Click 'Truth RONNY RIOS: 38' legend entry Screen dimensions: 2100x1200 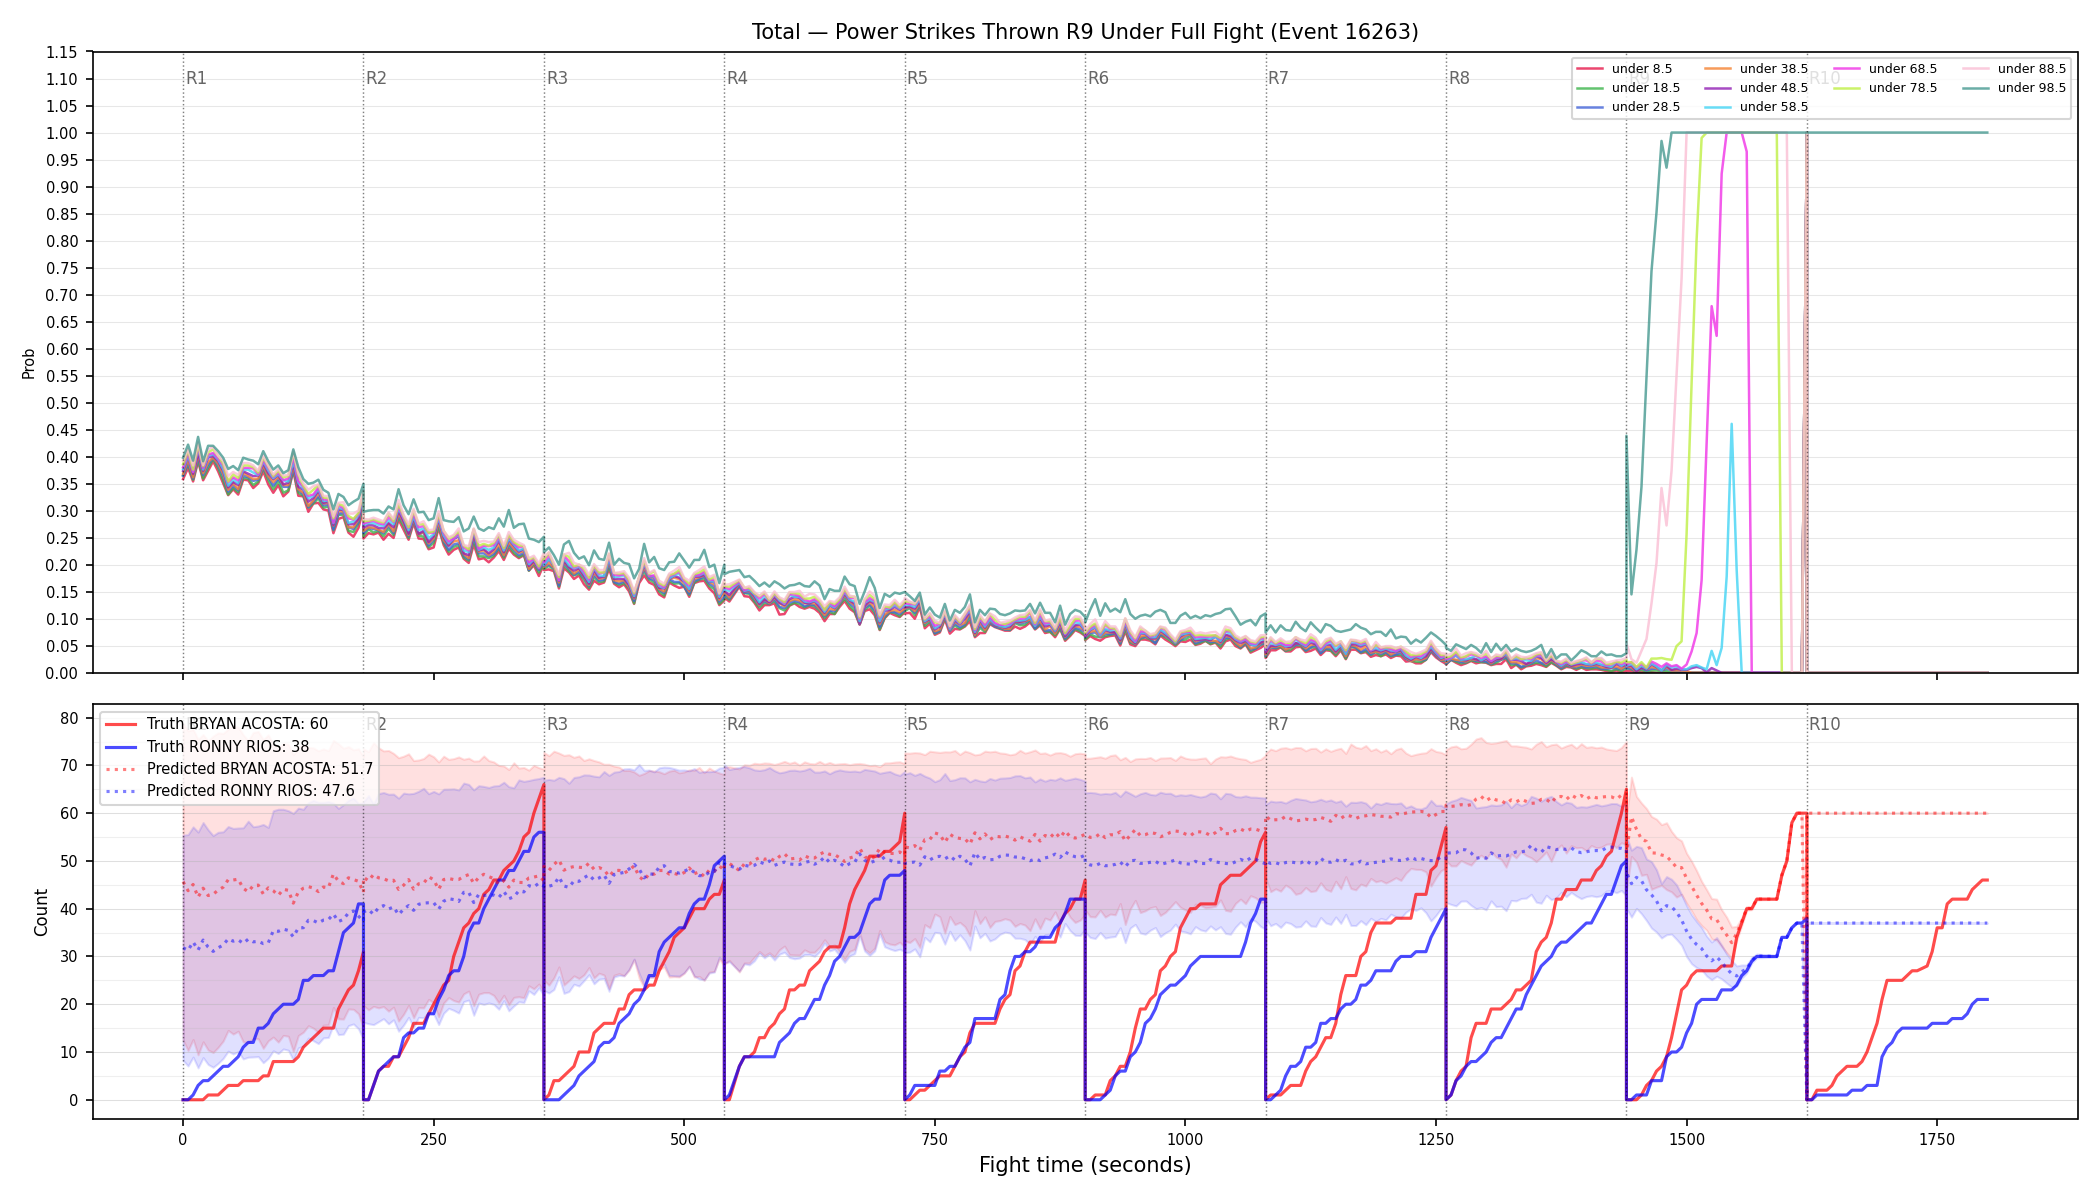207,747
